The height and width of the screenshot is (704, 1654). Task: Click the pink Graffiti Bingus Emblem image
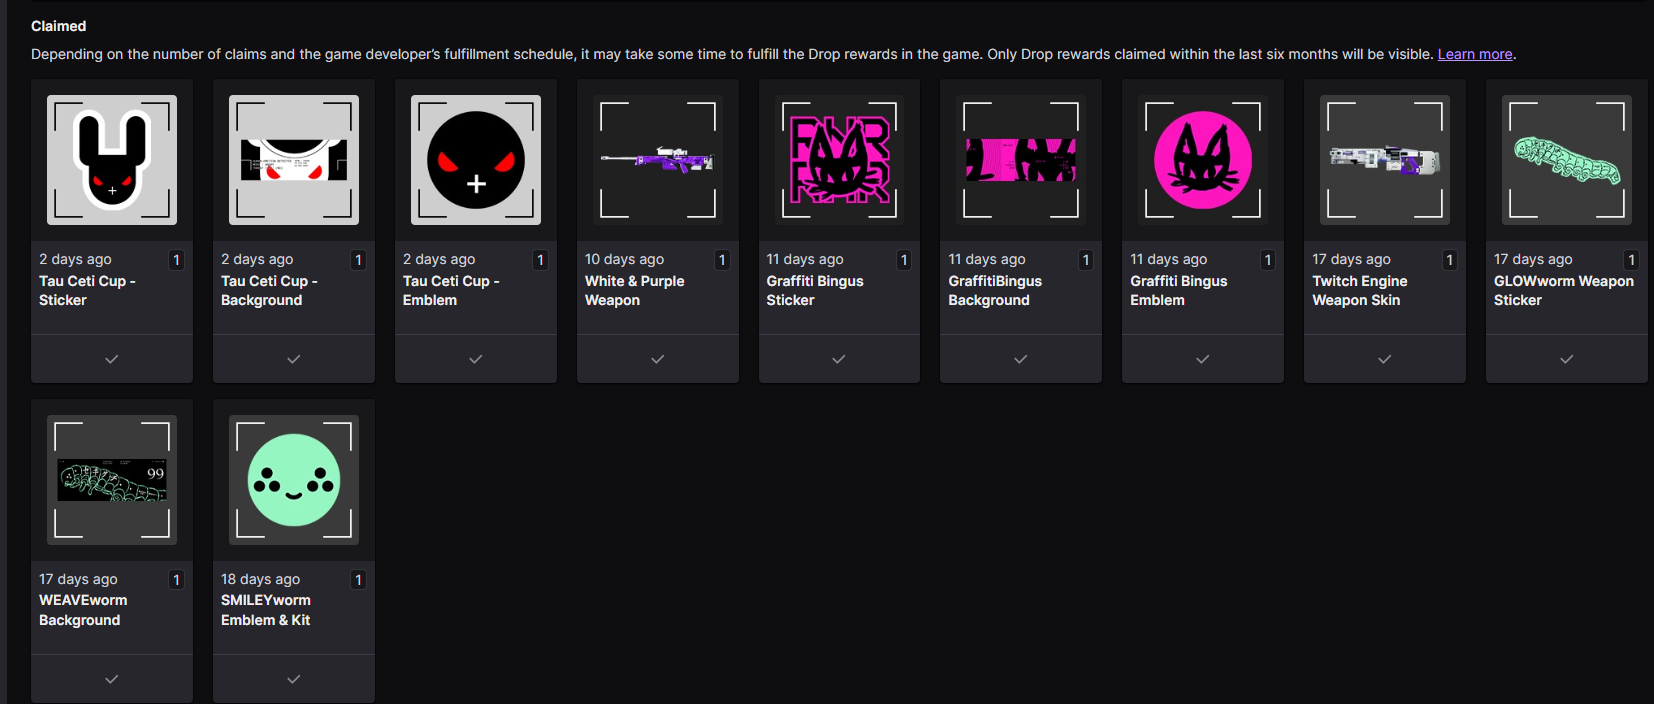tap(1203, 160)
